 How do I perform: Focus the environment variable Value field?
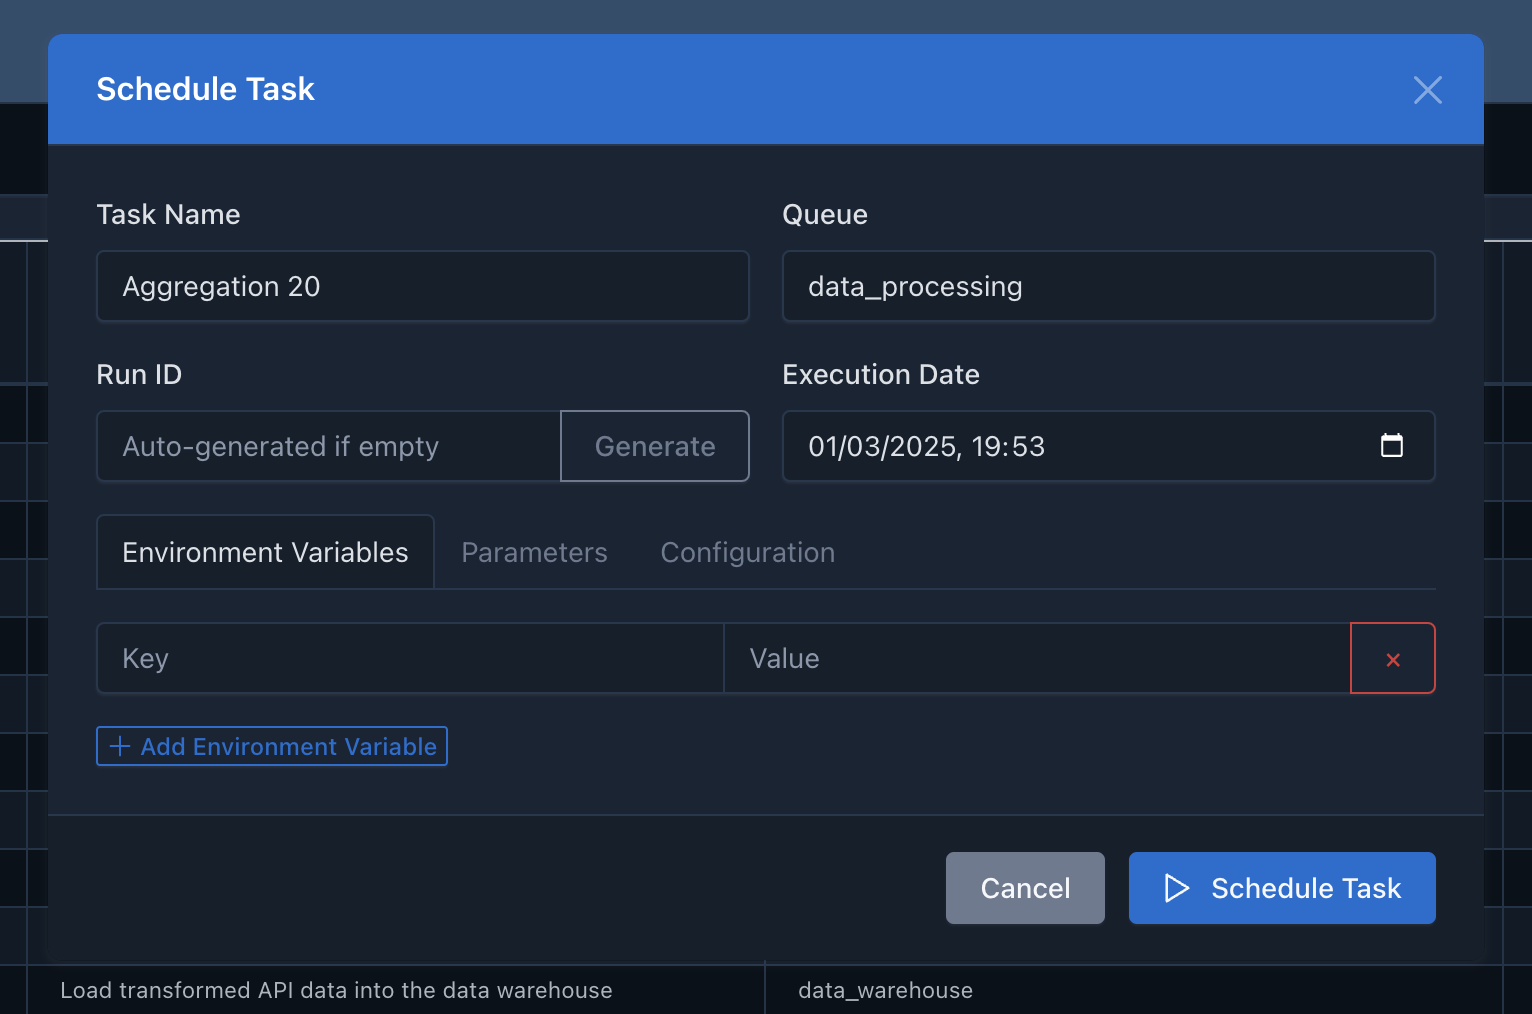(1037, 658)
